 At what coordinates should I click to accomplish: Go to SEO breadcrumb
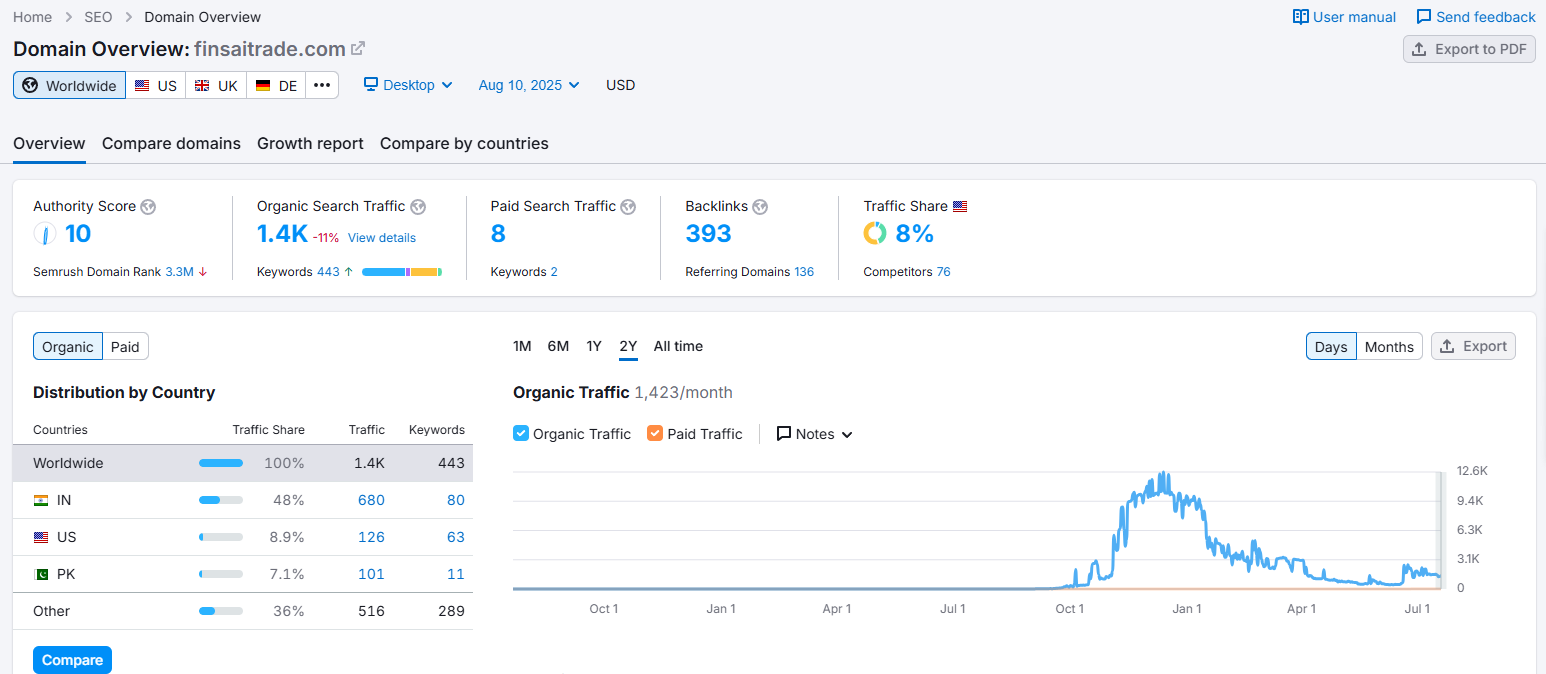[98, 17]
